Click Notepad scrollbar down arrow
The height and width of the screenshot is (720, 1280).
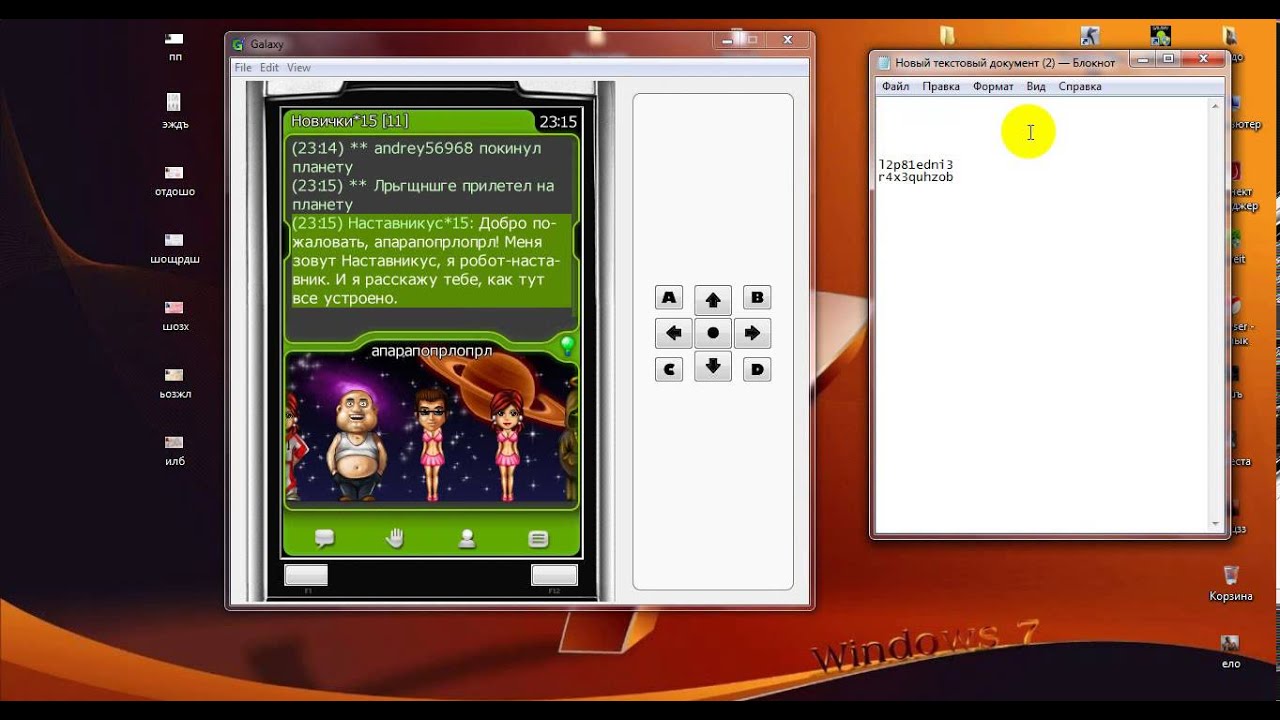[x=1217, y=524]
